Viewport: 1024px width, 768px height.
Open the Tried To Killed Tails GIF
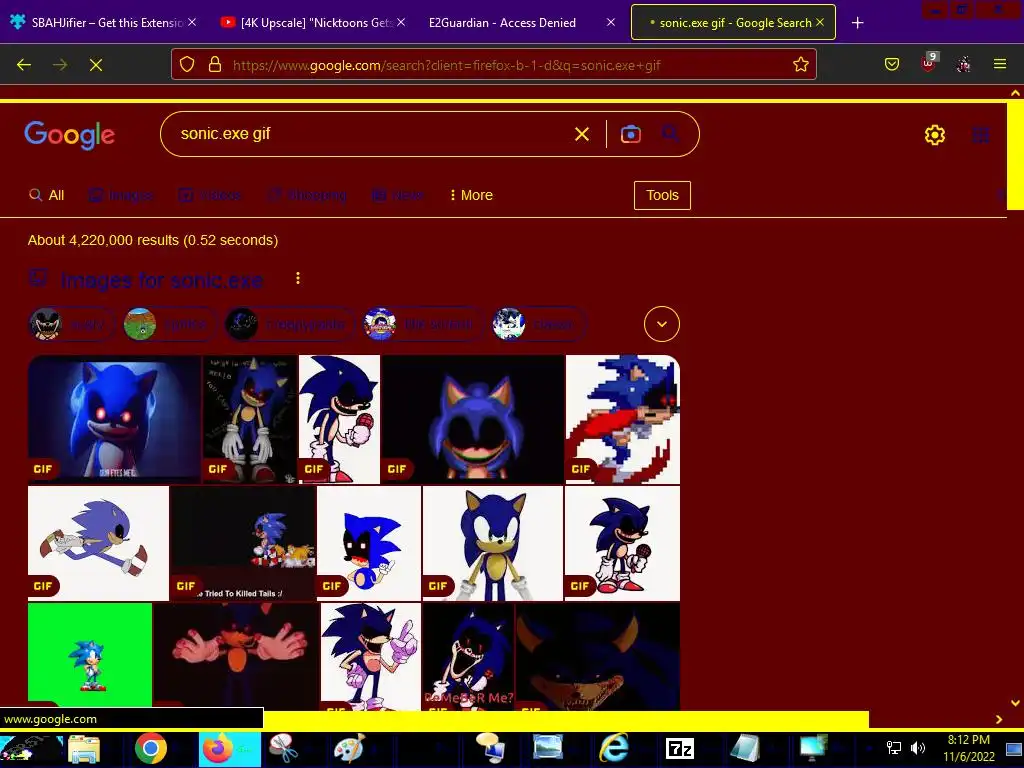pos(243,543)
